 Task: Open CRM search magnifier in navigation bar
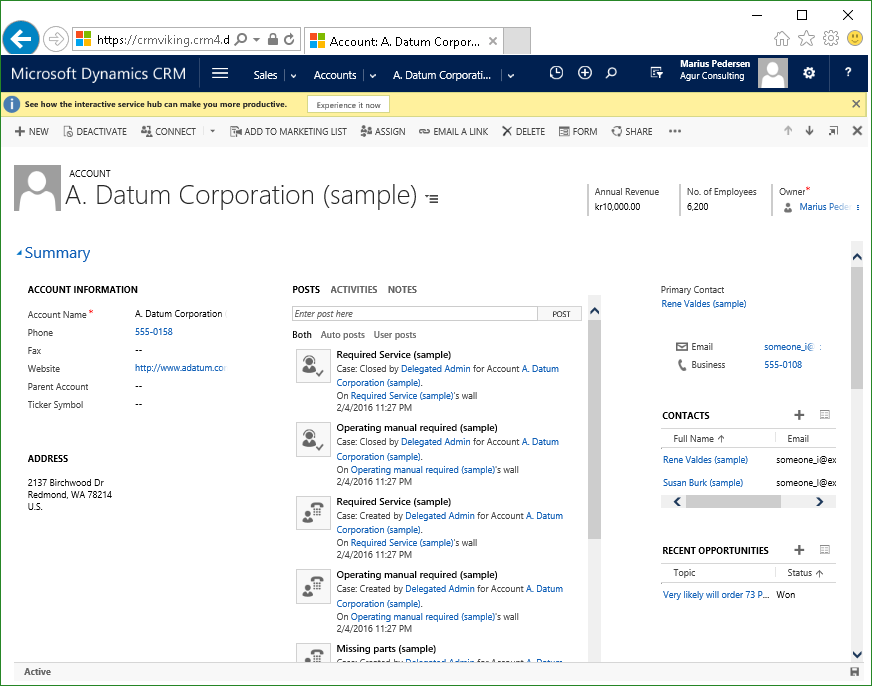coord(611,73)
